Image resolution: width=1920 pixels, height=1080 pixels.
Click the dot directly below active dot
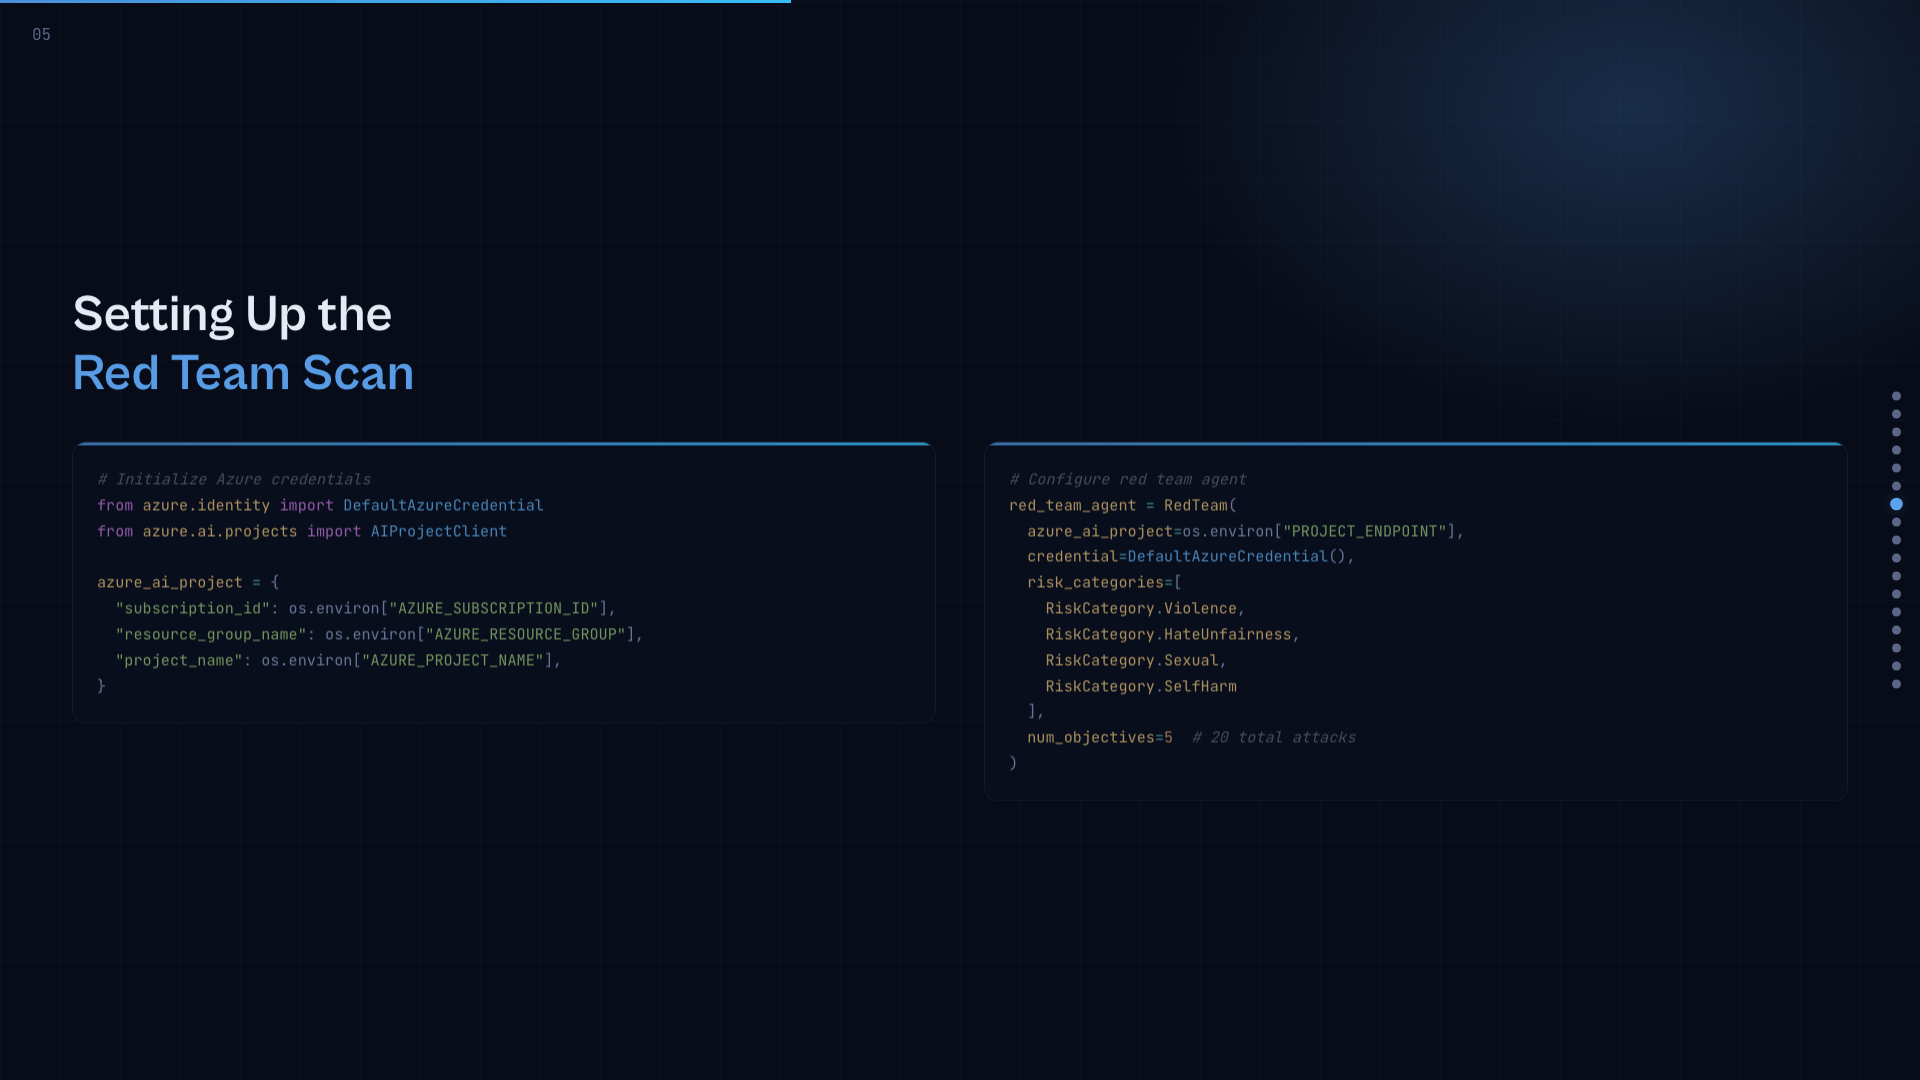(1896, 522)
